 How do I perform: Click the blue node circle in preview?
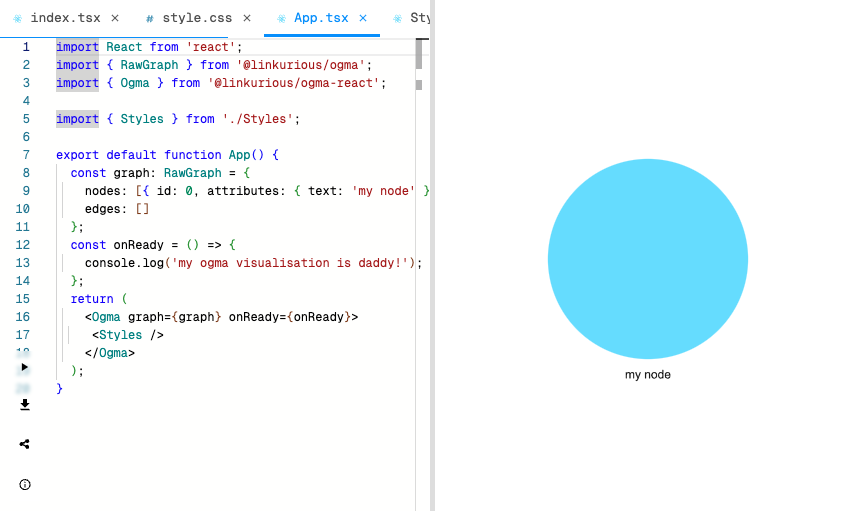[647, 259]
